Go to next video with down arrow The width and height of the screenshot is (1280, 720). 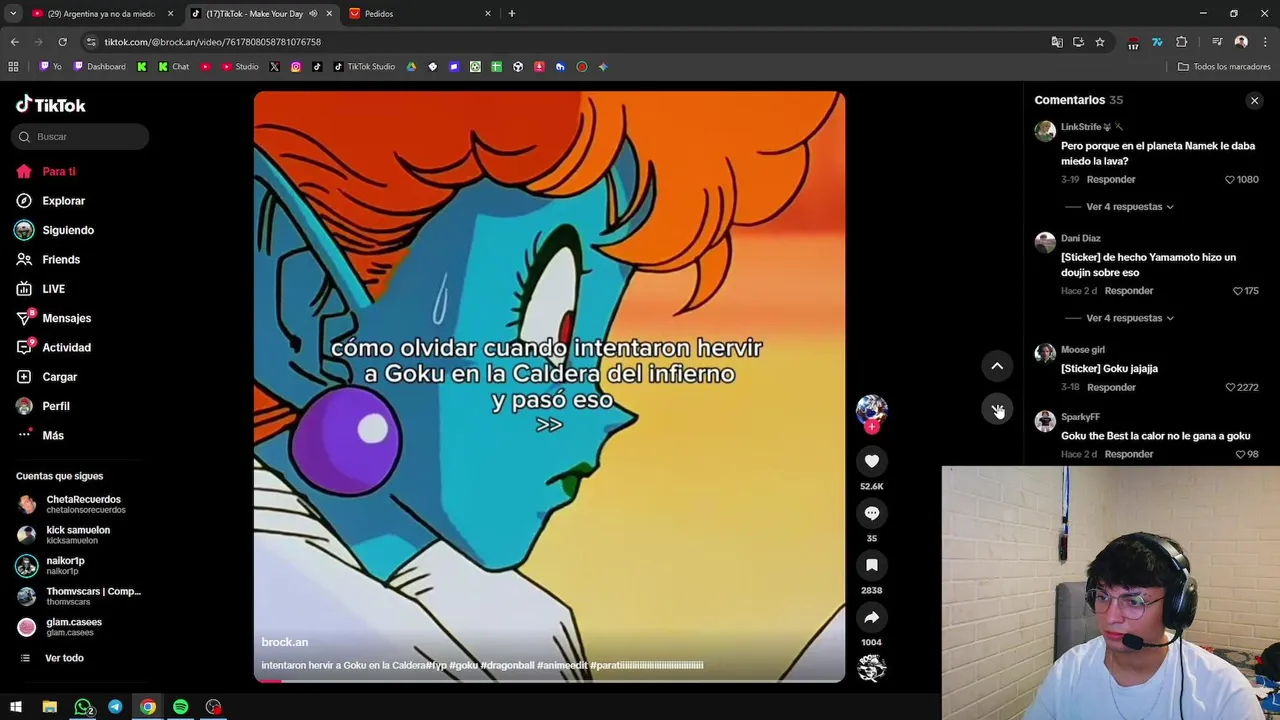(x=997, y=409)
